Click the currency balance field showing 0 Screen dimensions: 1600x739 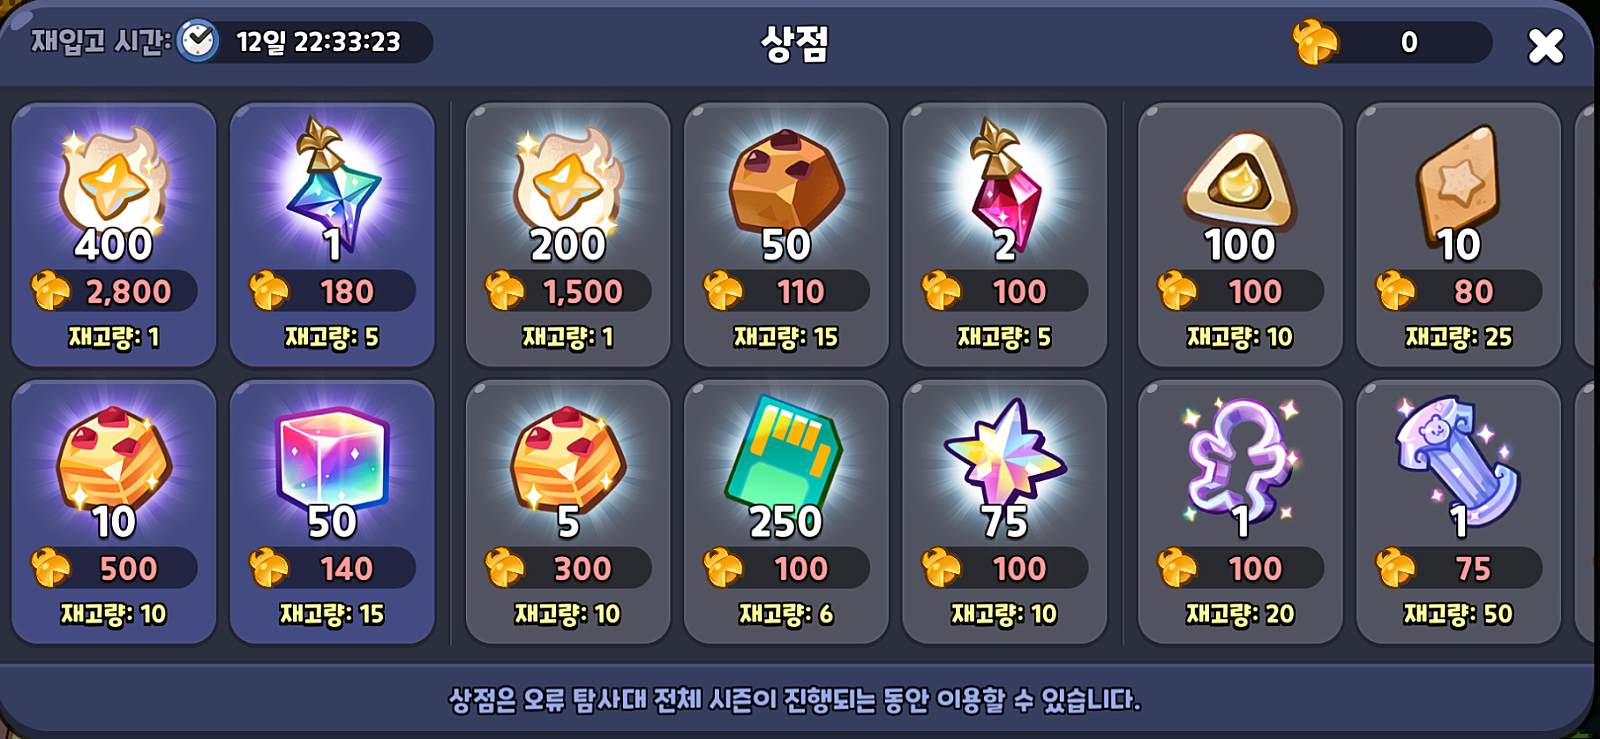tap(1400, 42)
